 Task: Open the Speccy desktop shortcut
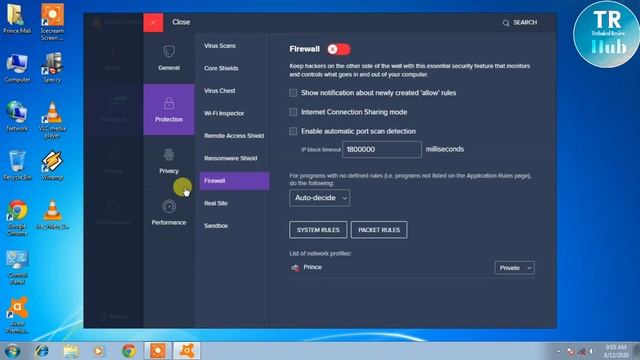click(x=52, y=68)
